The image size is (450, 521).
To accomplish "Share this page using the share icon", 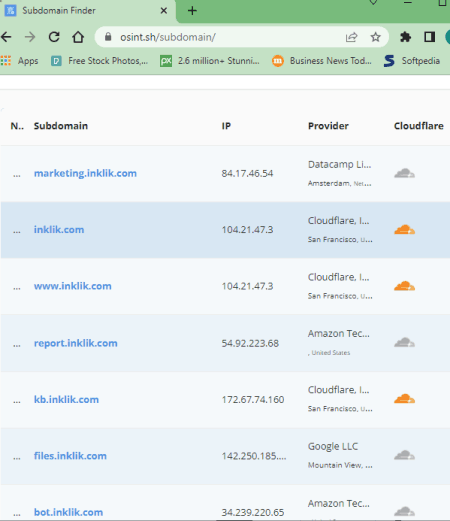I will (x=351, y=37).
